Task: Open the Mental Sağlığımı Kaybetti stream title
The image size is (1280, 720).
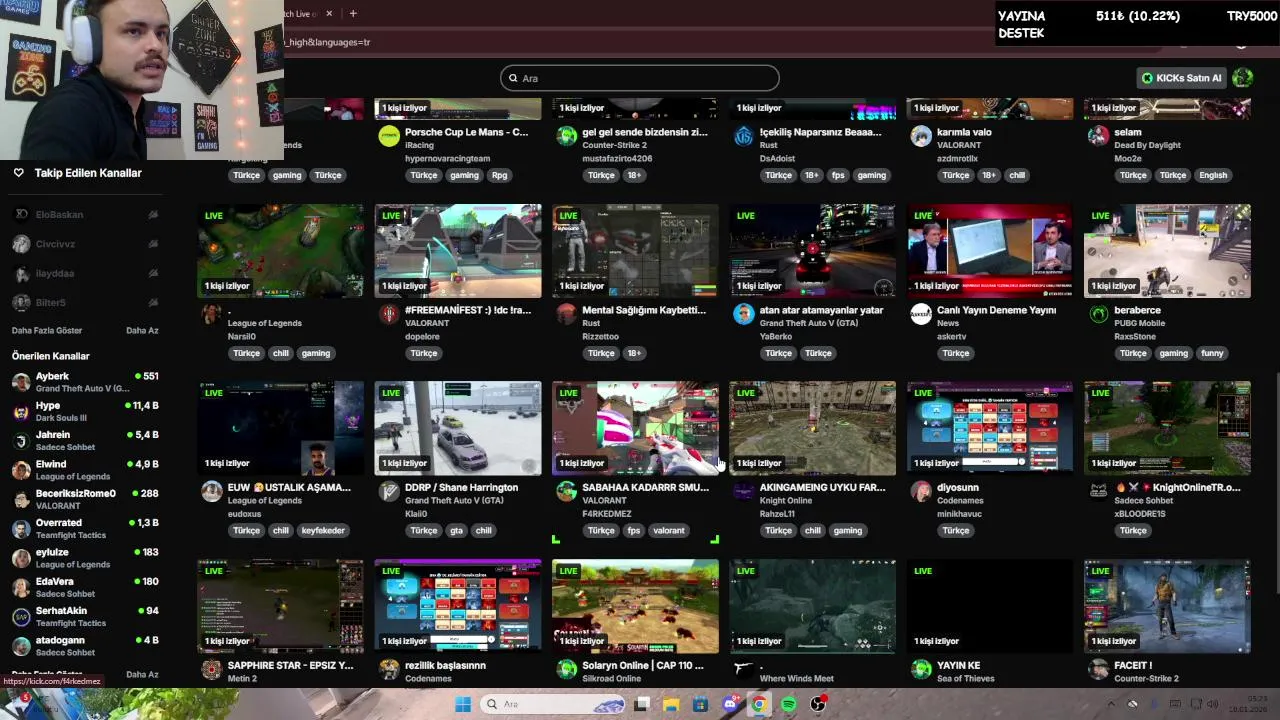Action: tap(644, 310)
